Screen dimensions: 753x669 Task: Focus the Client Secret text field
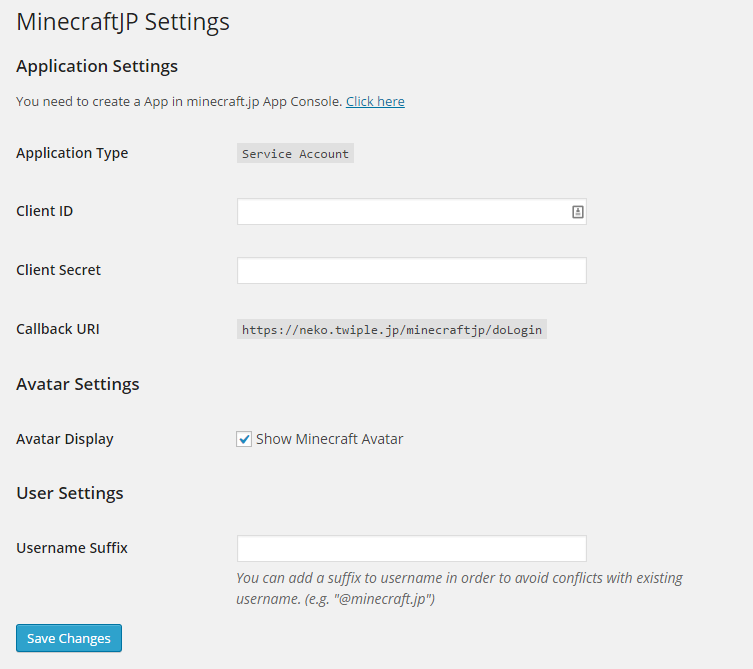click(x=411, y=271)
